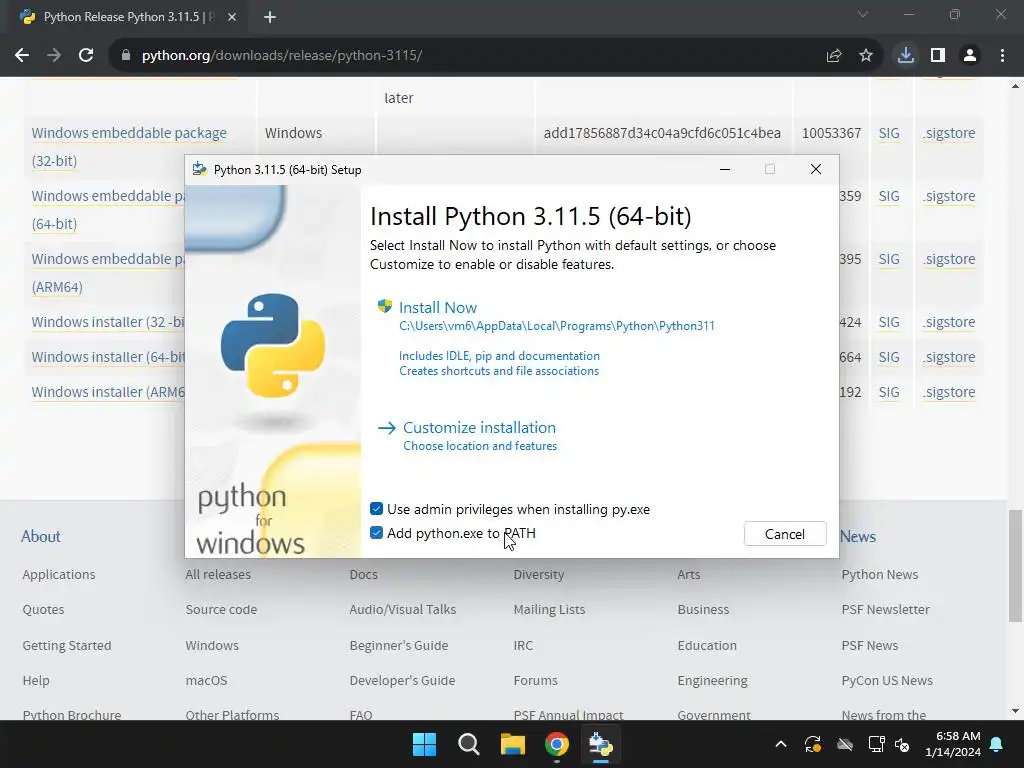Image resolution: width=1024 pixels, height=768 pixels.
Task: Open the Windows Start menu
Action: tap(424, 744)
